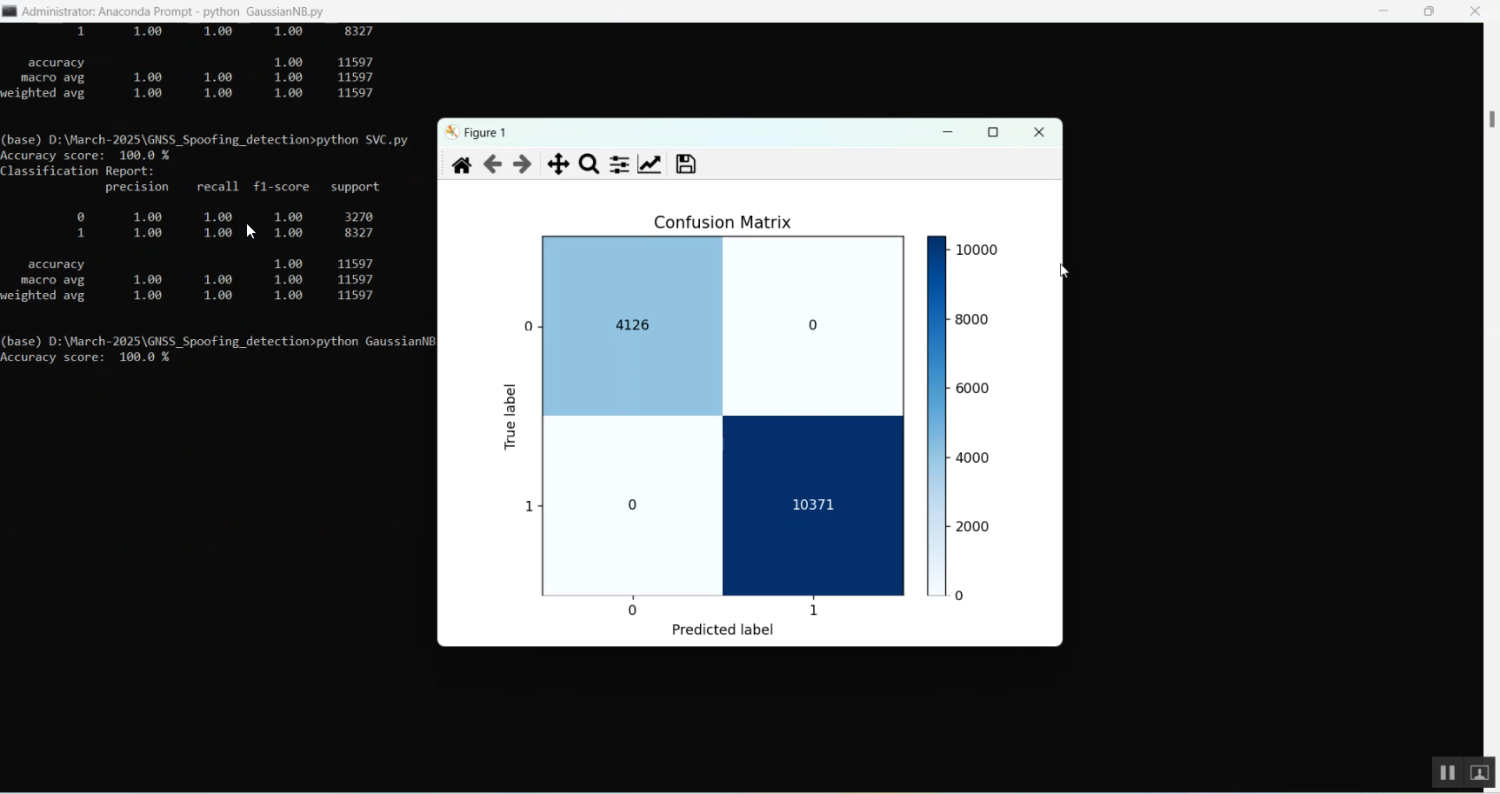Click the 4000 colorbar tick label
The height and width of the screenshot is (794, 1500).
(x=972, y=457)
